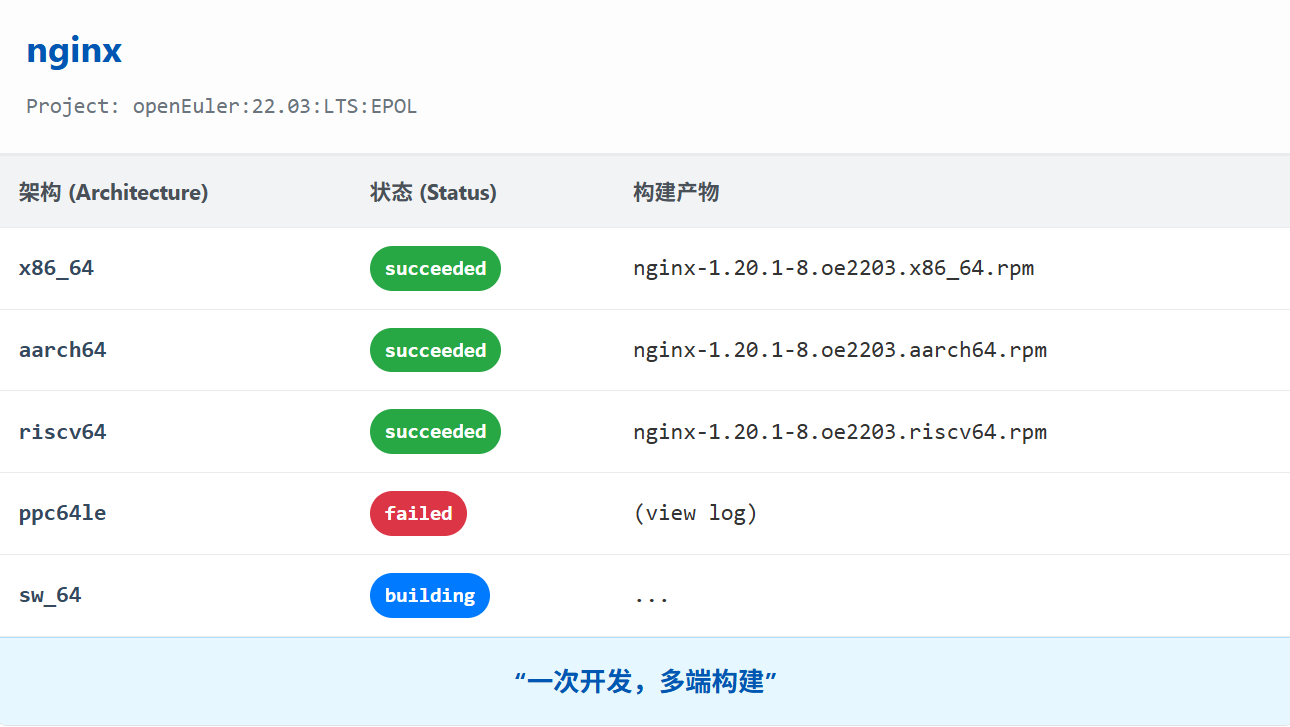Click the 状态 (Status) column header

coord(433,192)
